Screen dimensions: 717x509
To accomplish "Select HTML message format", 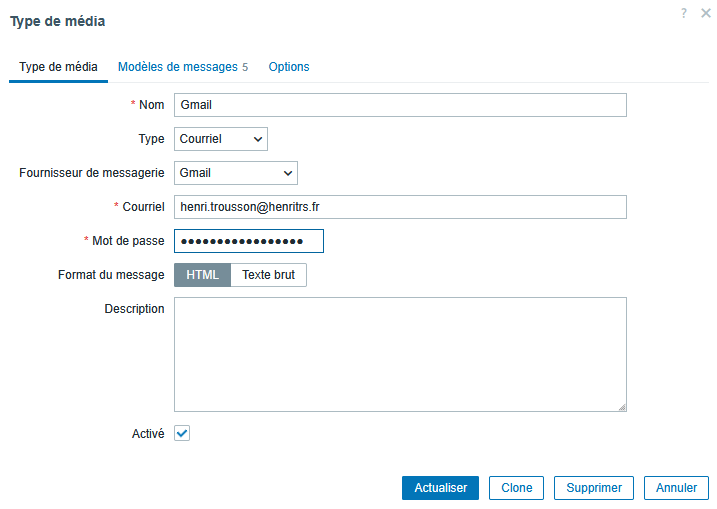I will tap(202, 275).
